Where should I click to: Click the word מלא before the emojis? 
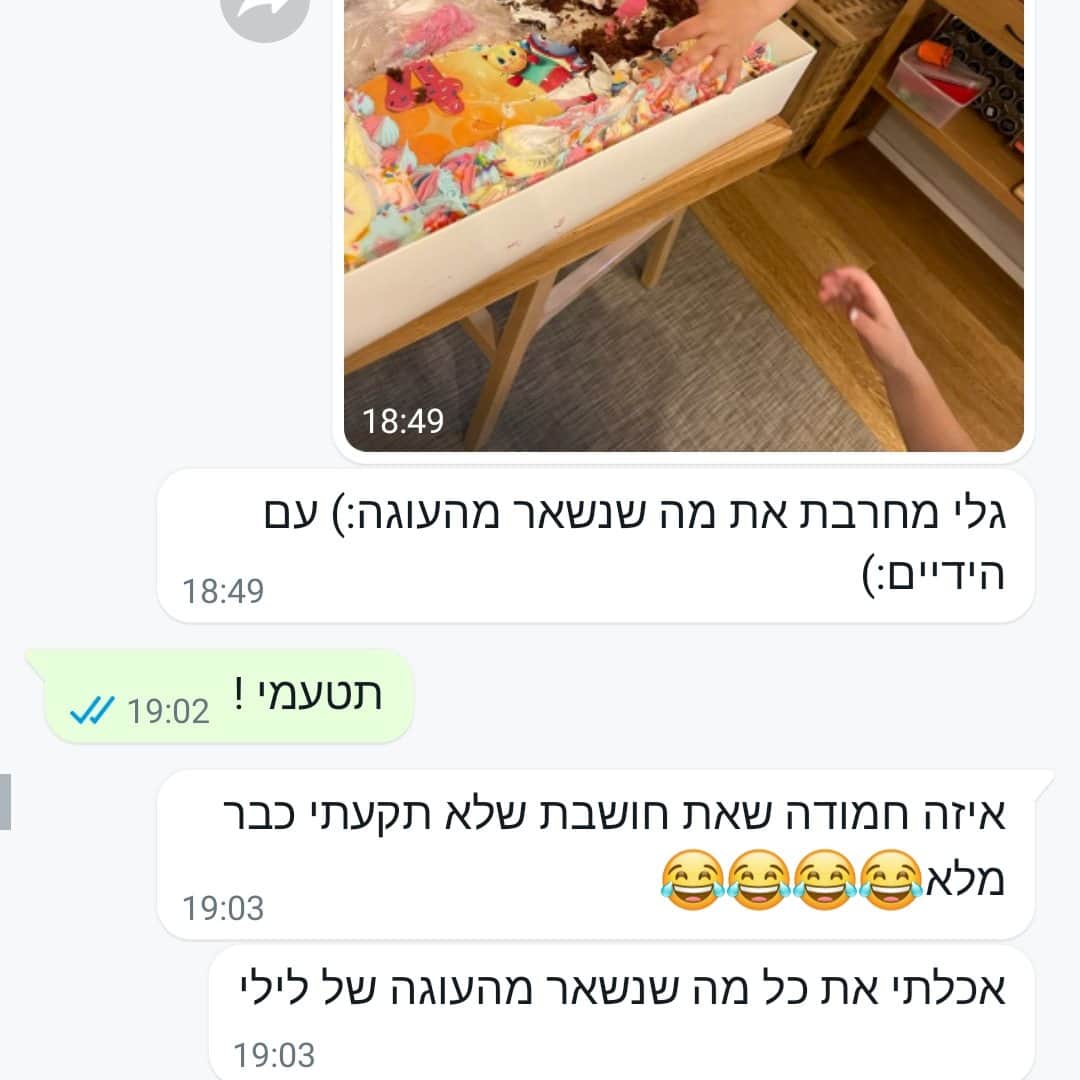[x=966, y=880]
